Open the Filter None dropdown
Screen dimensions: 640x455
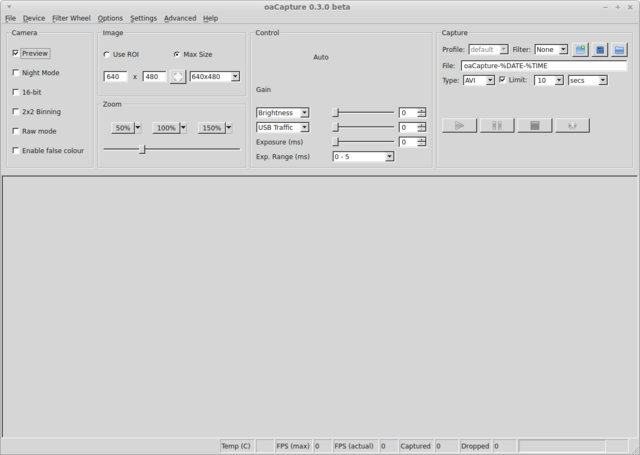[551, 50]
